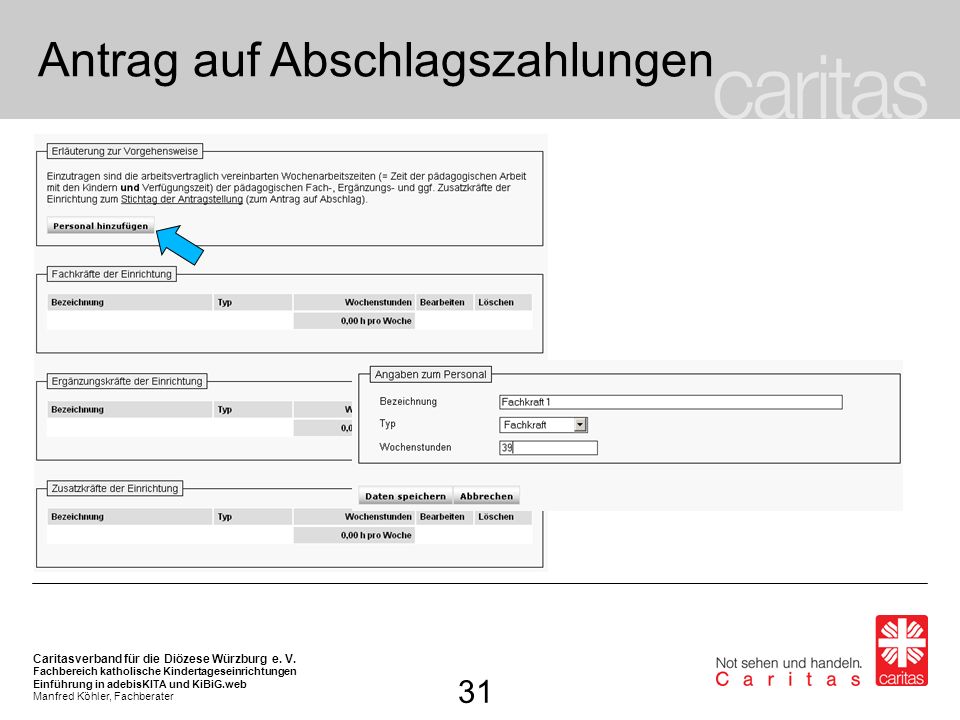Click Bearbeiten header in the Zusatzkräfte table
Viewport: 960px width, 720px height.
pyautogui.click(x=442, y=517)
